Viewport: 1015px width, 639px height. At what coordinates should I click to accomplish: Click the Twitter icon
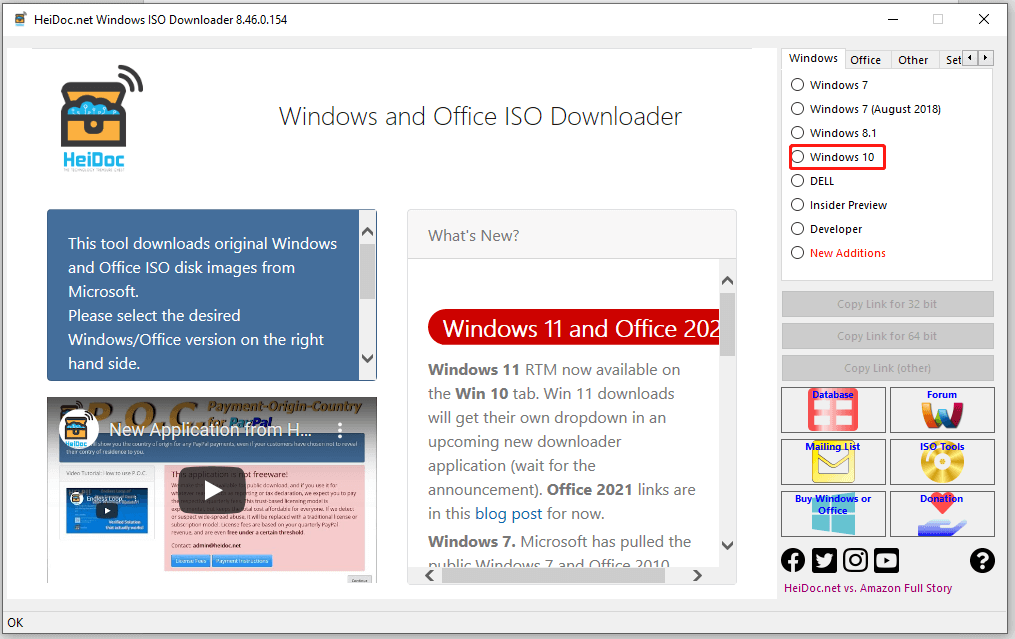(823, 560)
